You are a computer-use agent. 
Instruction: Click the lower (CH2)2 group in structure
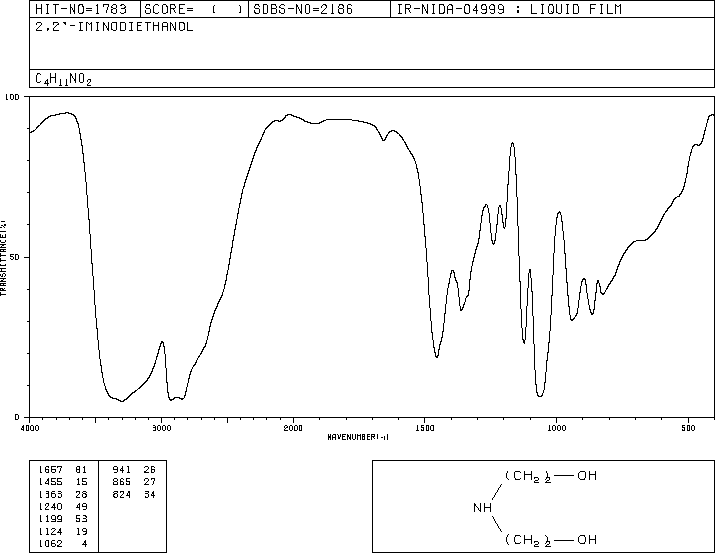[528, 540]
